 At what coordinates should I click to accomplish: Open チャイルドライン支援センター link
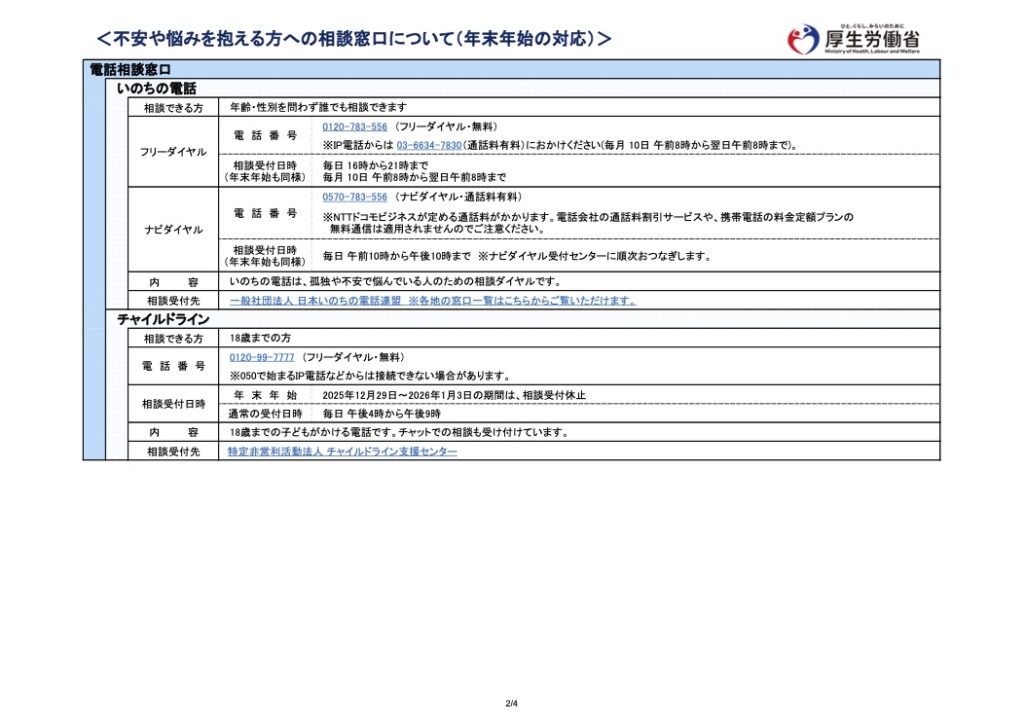342,452
